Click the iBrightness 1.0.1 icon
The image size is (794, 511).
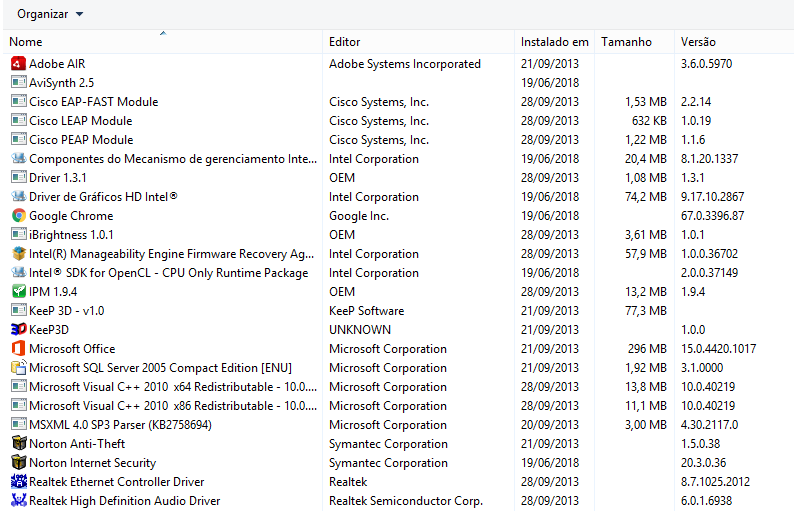click(18, 234)
